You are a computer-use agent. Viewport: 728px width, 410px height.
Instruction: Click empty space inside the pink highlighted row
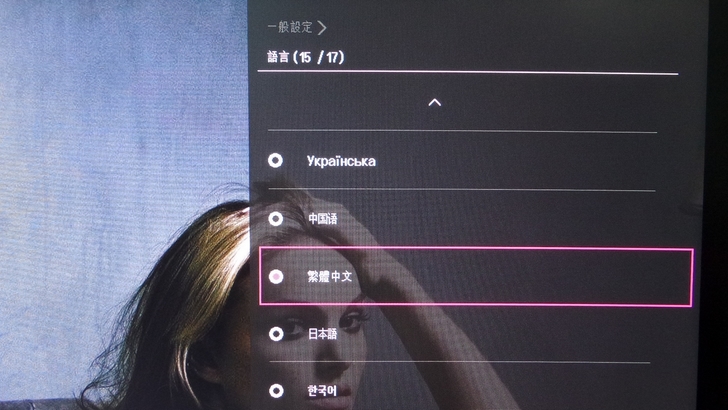pyautogui.click(x=520, y=277)
